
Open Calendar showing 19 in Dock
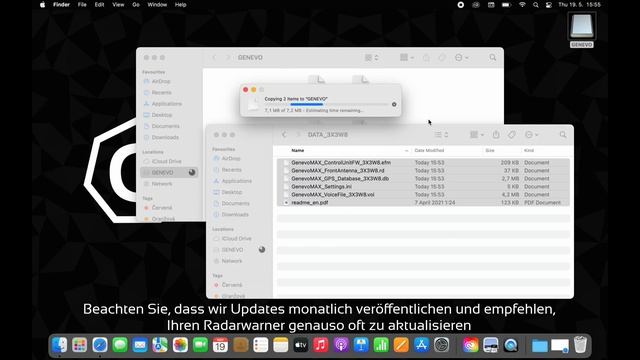220,345
